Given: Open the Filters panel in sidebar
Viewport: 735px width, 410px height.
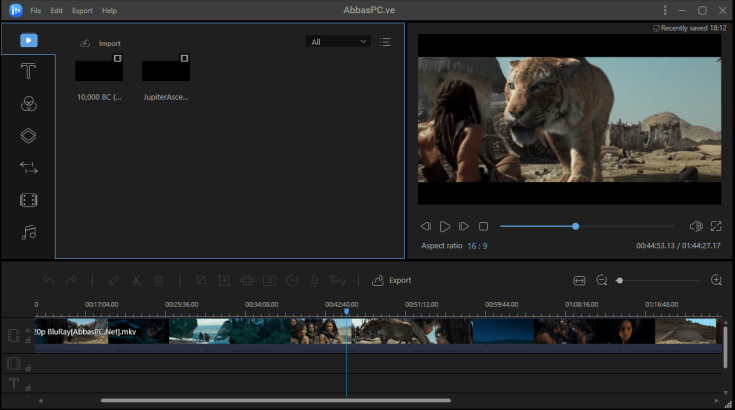Looking at the screenshot, I should [x=29, y=104].
